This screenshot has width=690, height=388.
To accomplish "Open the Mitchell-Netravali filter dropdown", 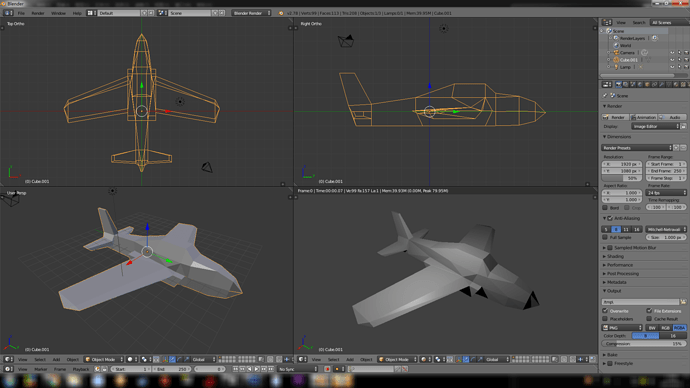I will (x=666, y=229).
